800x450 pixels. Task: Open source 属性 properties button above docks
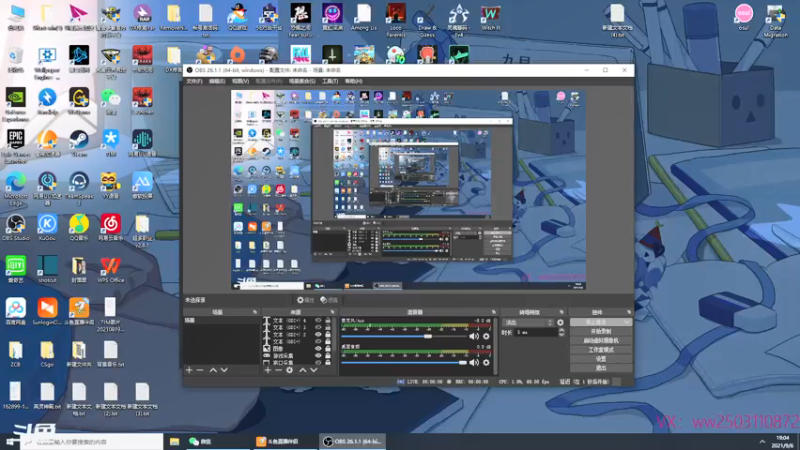pyautogui.click(x=306, y=300)
